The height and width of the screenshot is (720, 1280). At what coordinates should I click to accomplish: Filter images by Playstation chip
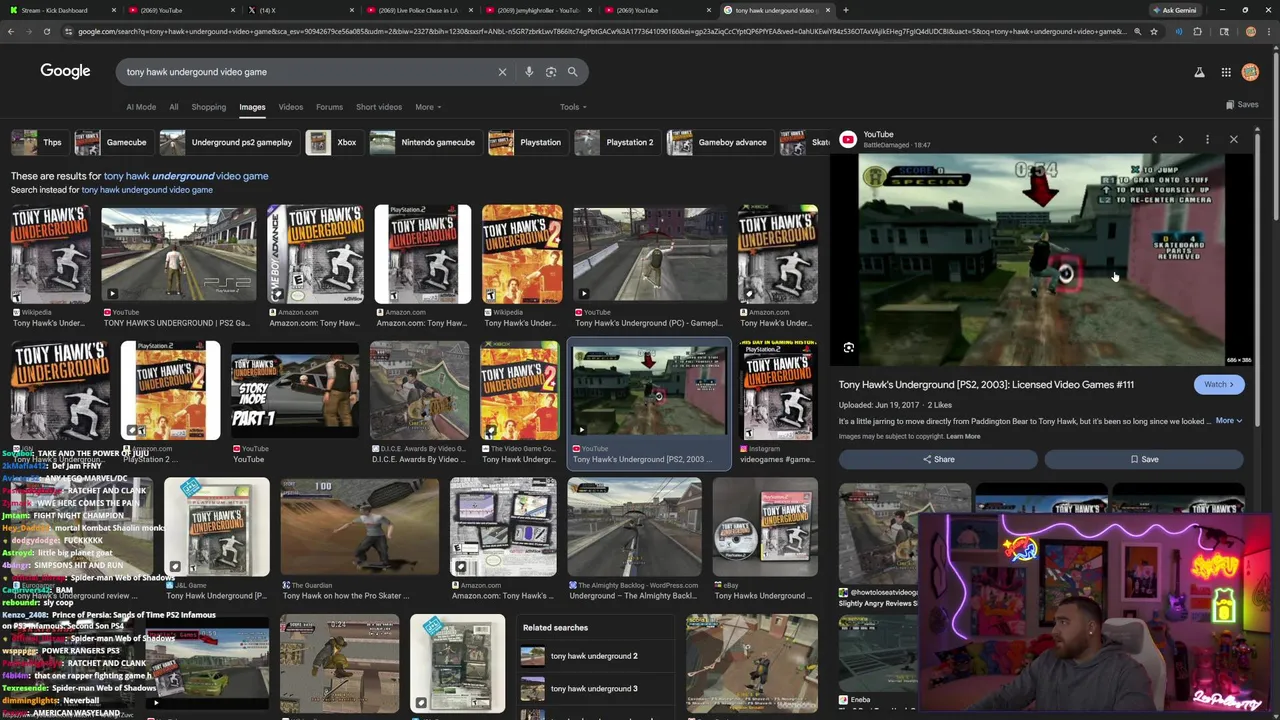[527, 142]
